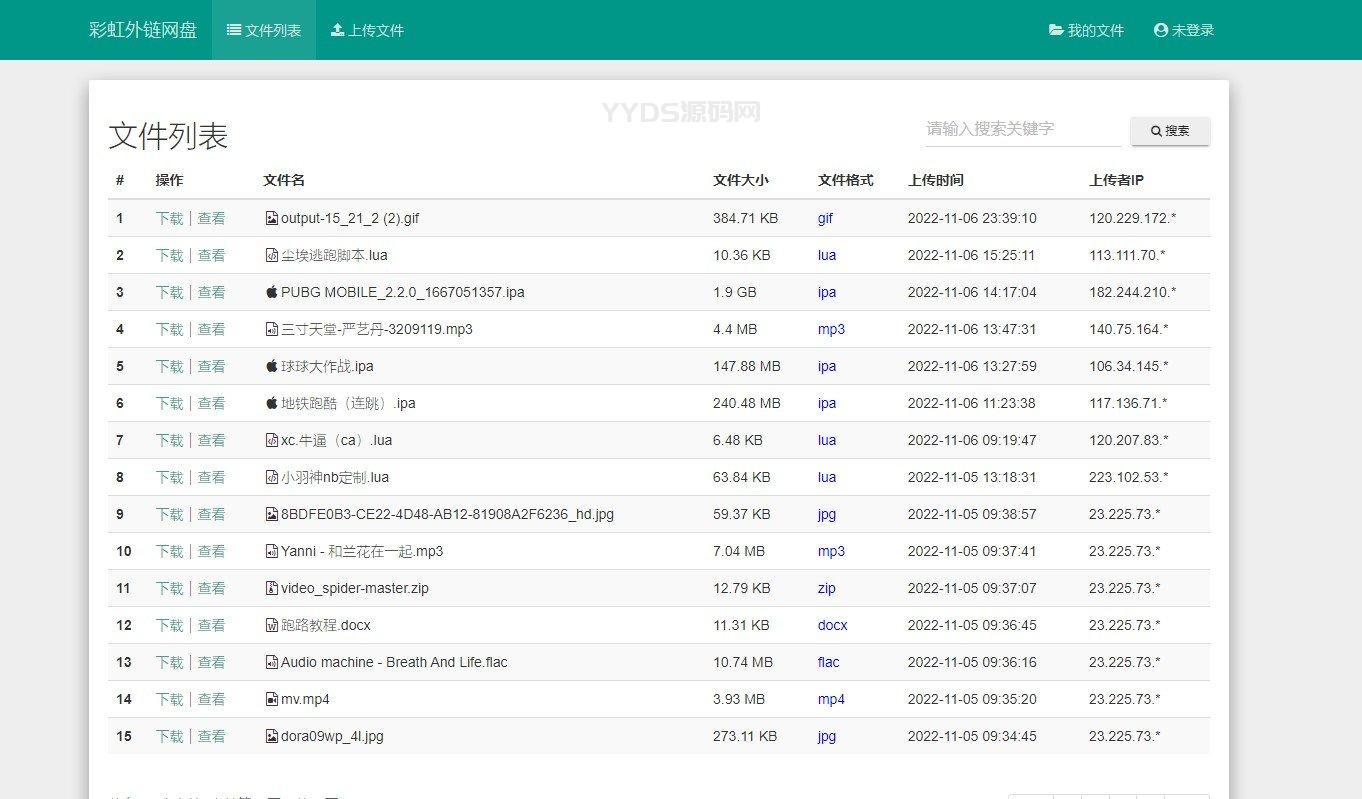Open 我的文件 in the top bar

pos(1086,30)
